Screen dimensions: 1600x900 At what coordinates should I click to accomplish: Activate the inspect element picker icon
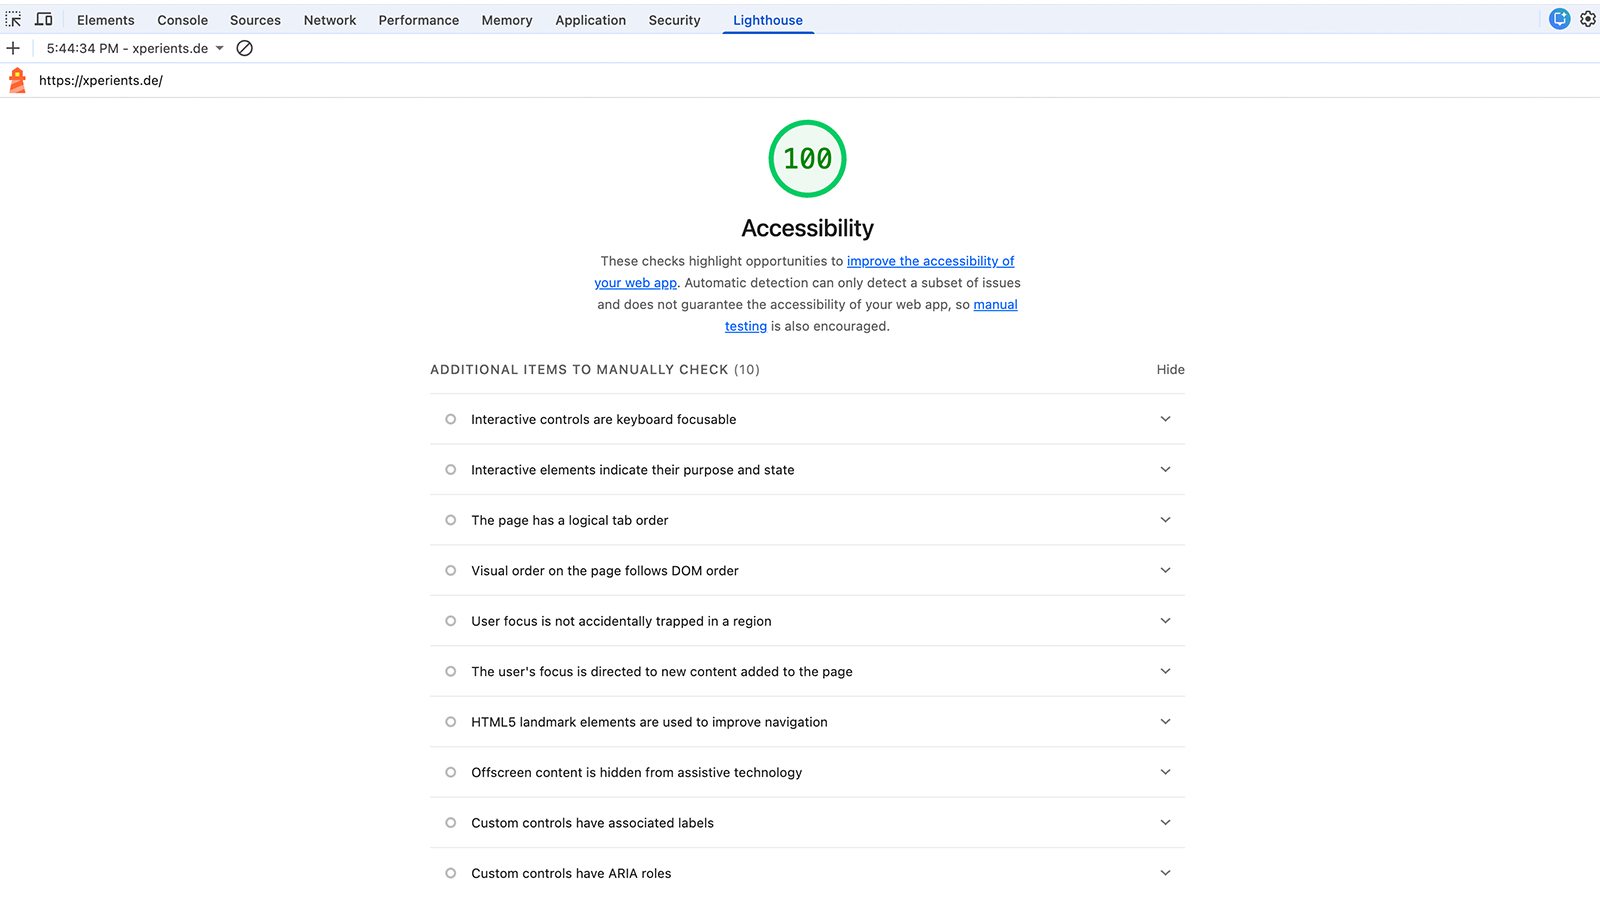(14, 19)
